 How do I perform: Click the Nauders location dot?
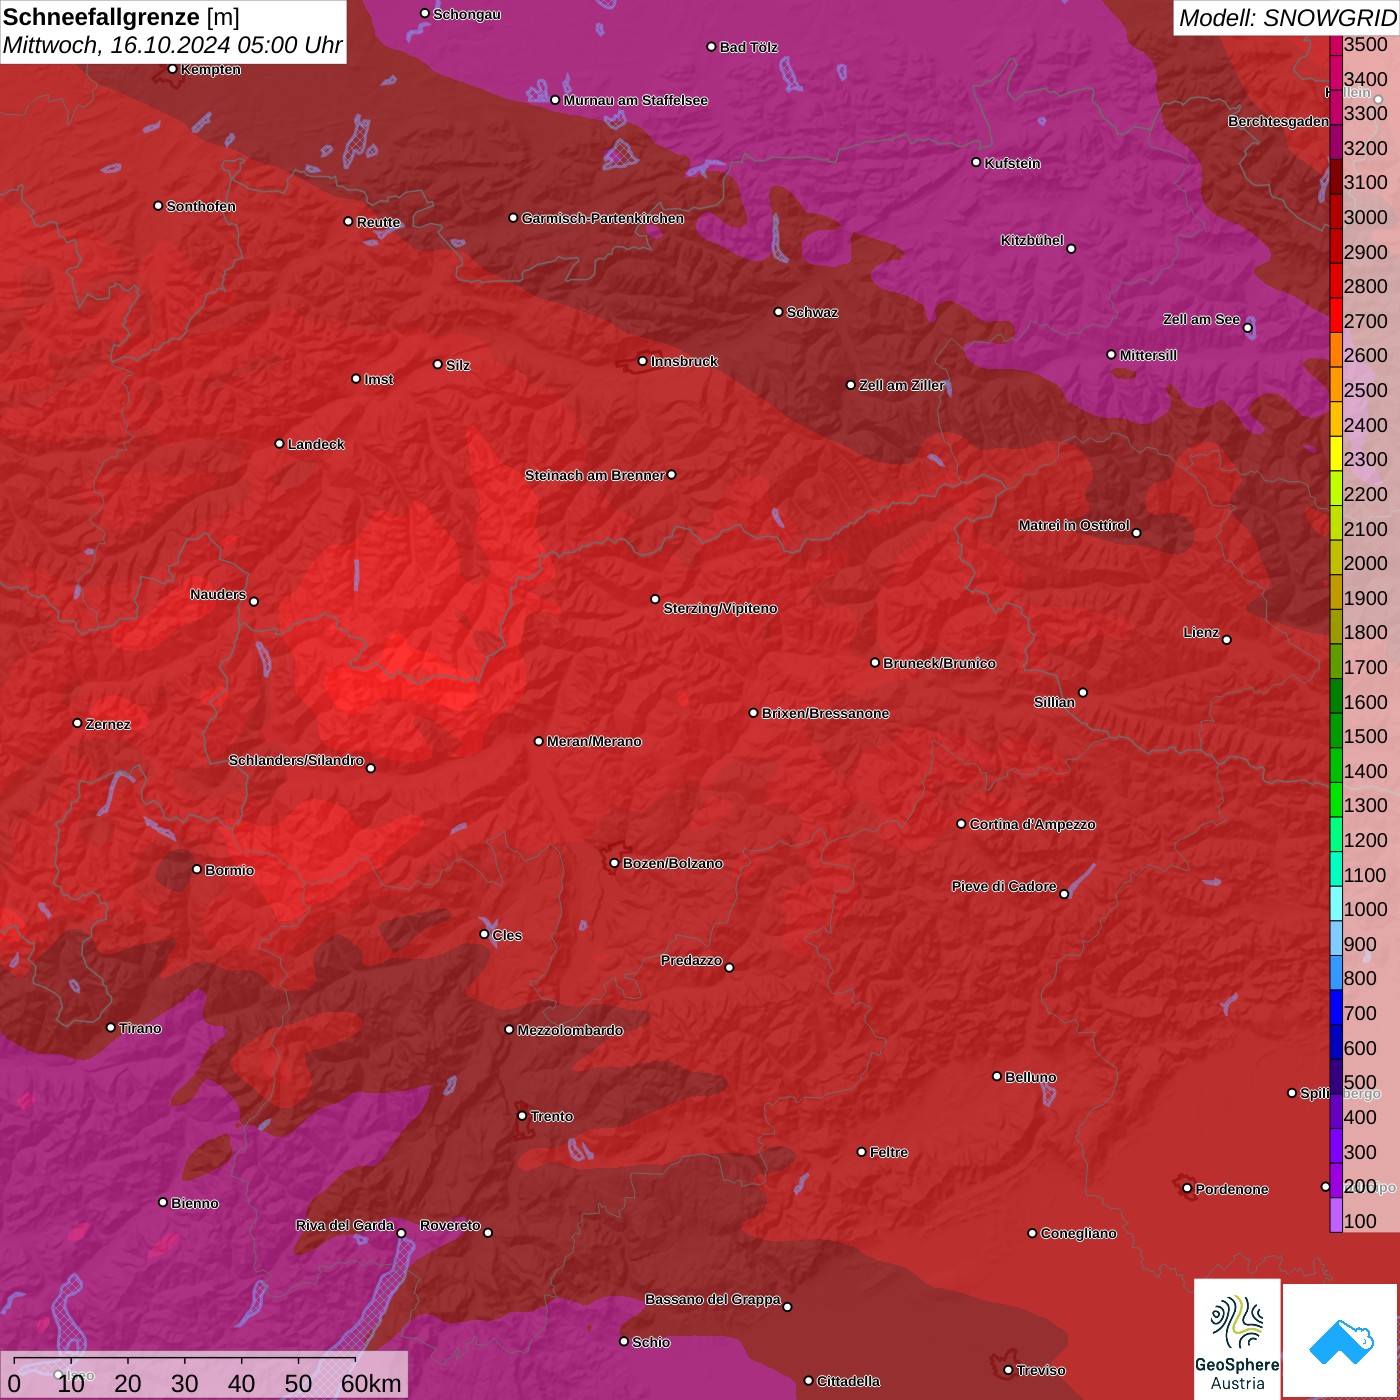(254, 602)
